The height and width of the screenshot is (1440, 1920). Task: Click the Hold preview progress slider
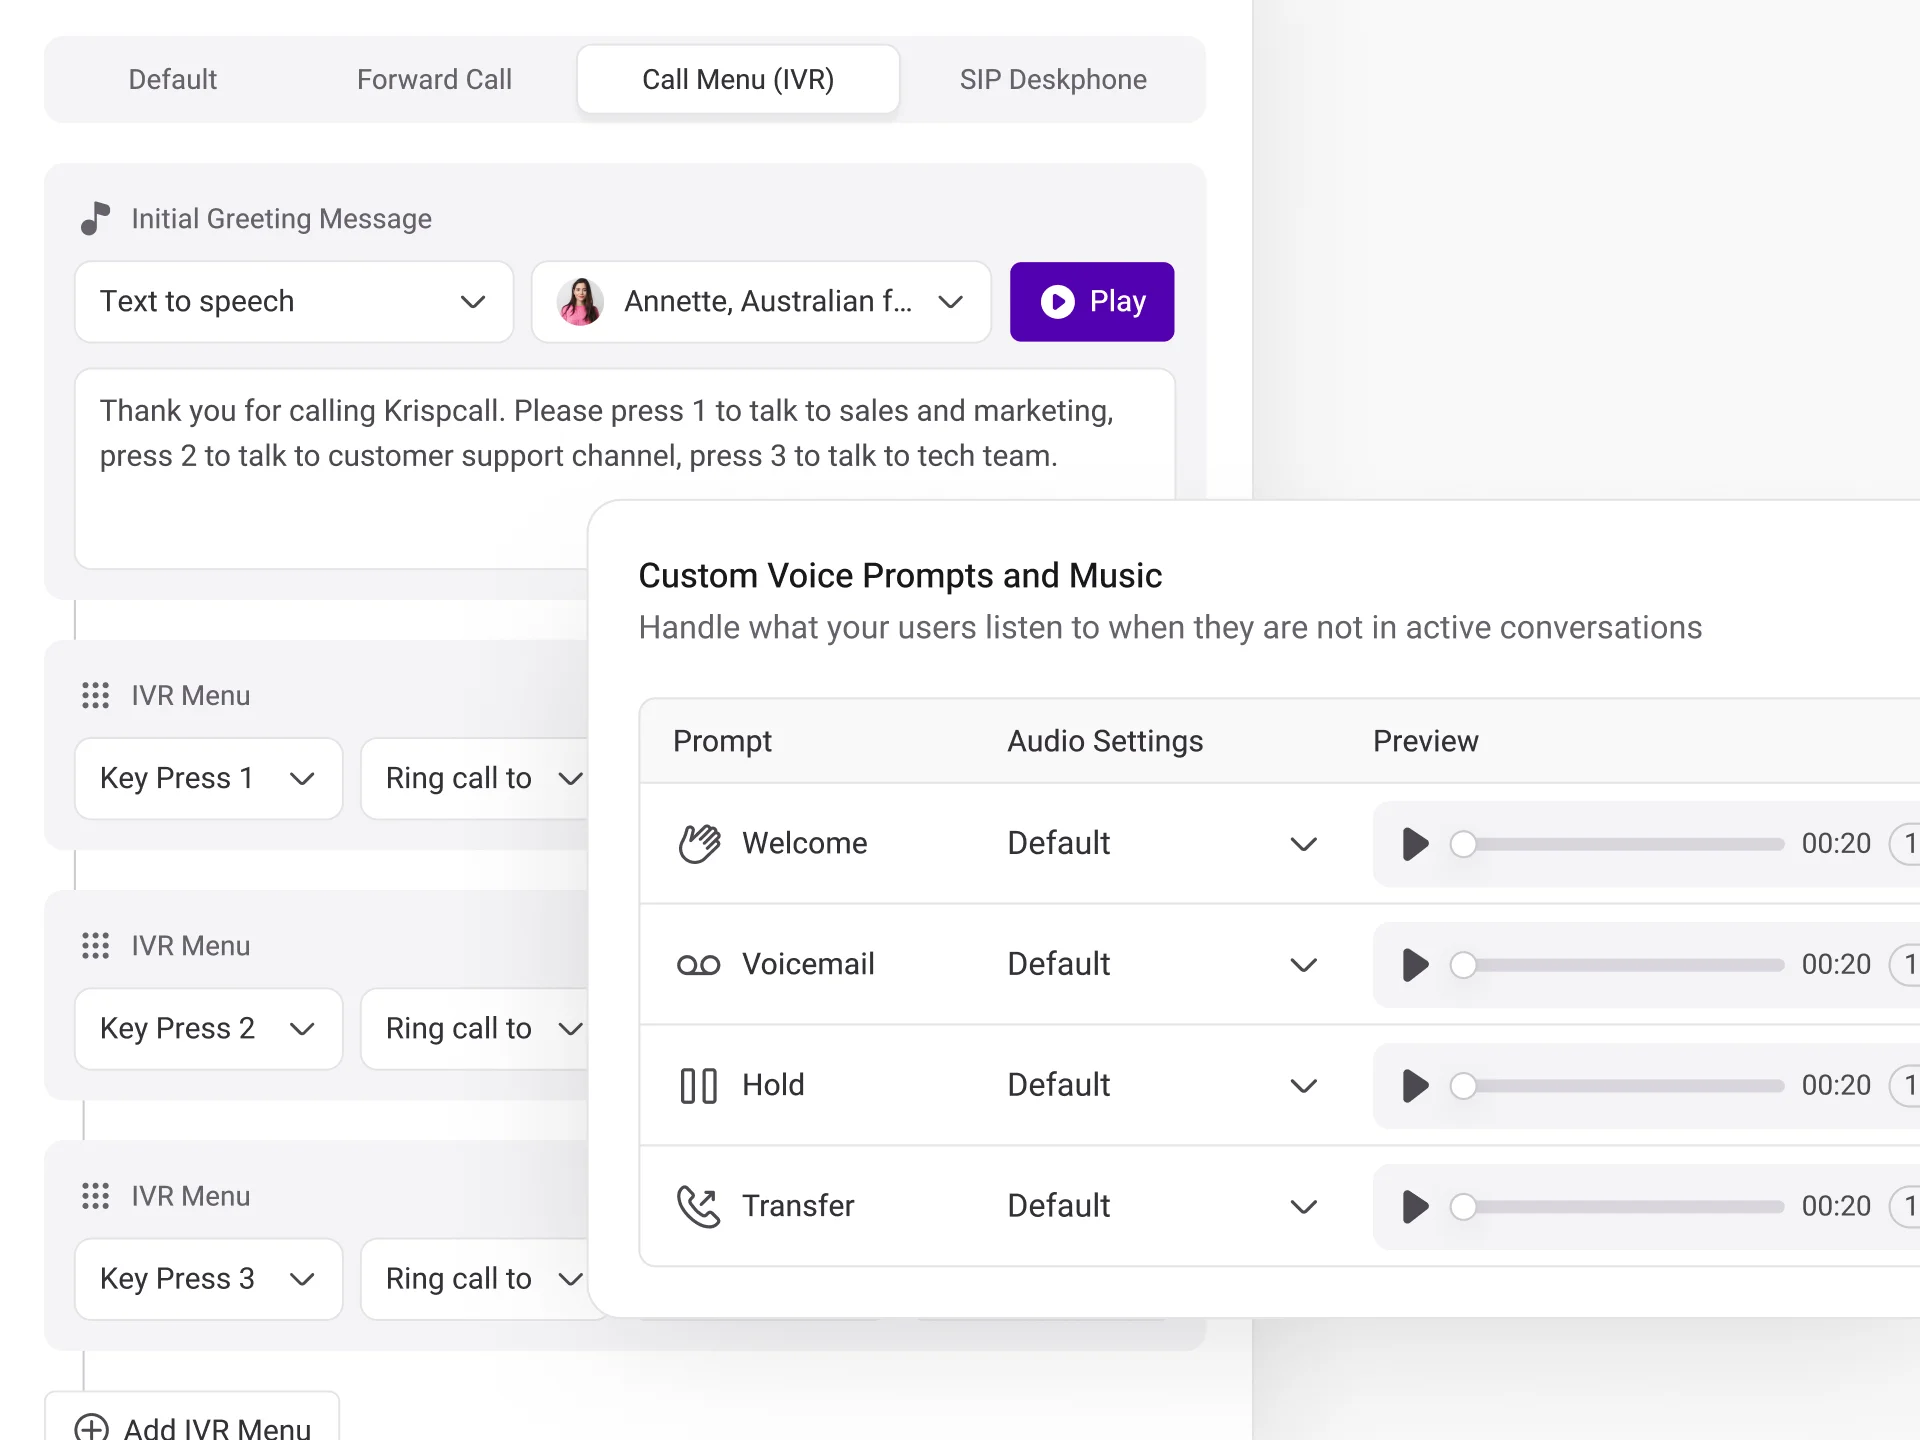tap(1617, 1086)
